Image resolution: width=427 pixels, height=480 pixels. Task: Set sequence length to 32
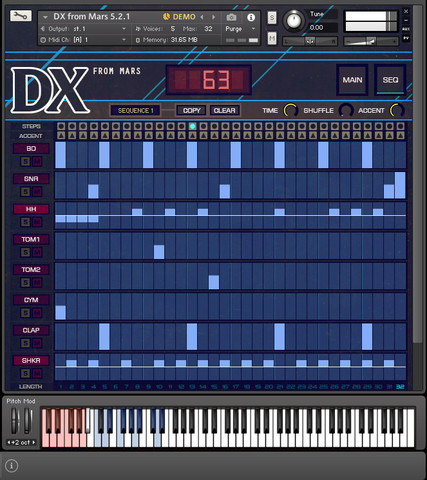point(400,387)
